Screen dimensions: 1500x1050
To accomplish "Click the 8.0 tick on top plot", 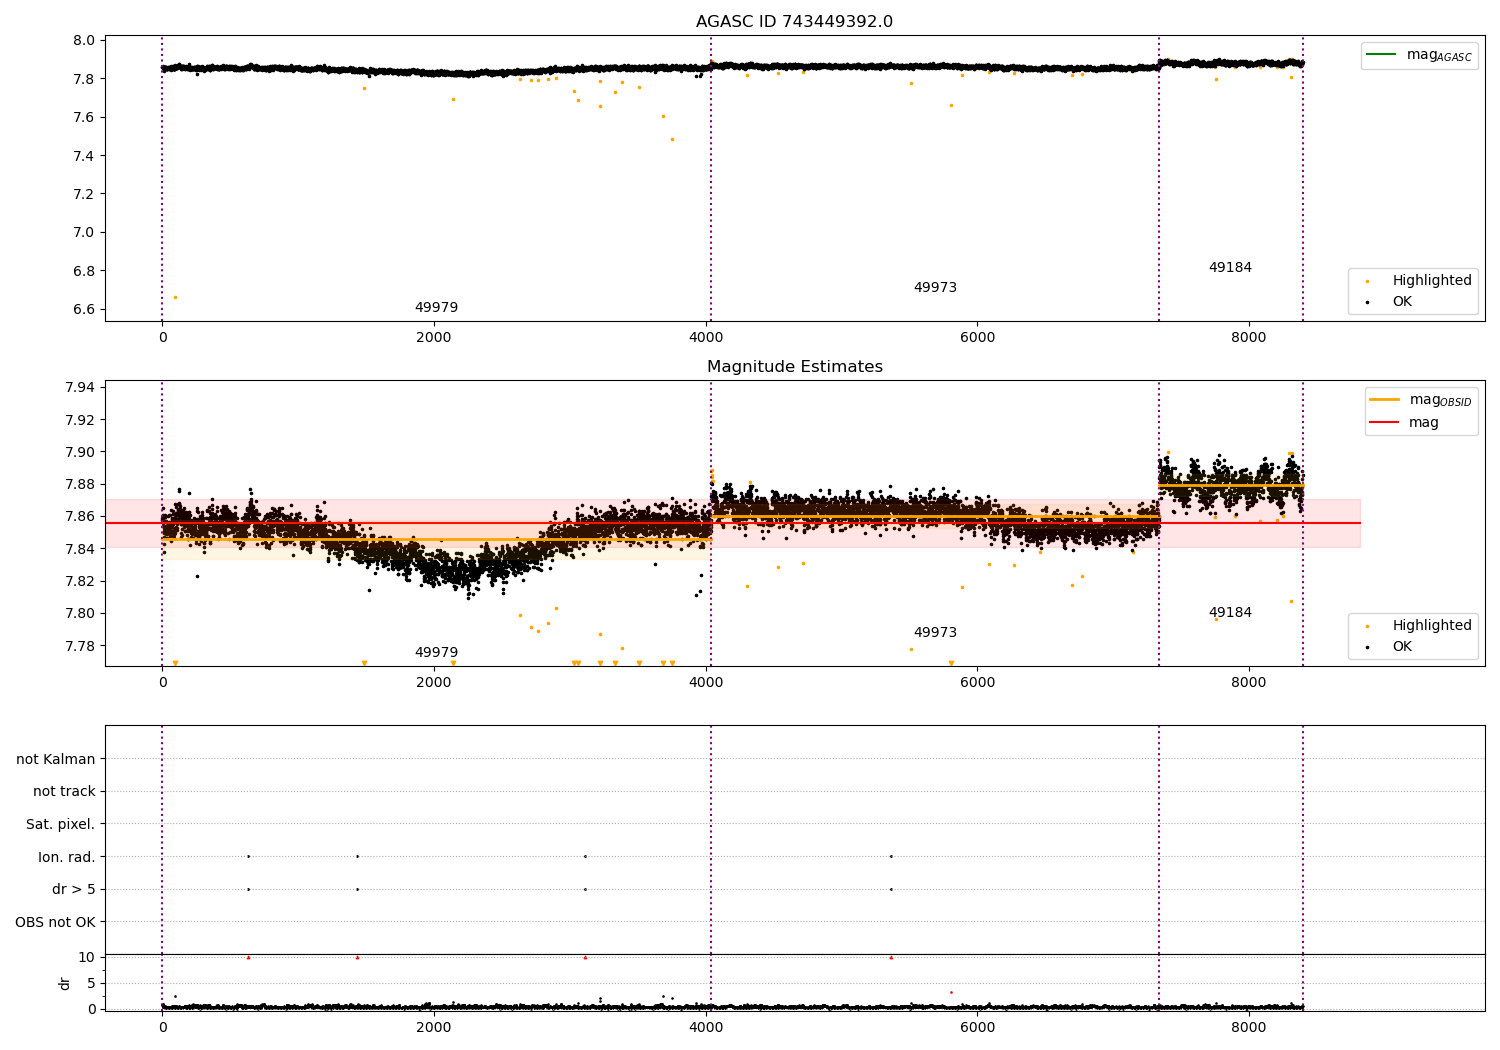I will point(84,41).
